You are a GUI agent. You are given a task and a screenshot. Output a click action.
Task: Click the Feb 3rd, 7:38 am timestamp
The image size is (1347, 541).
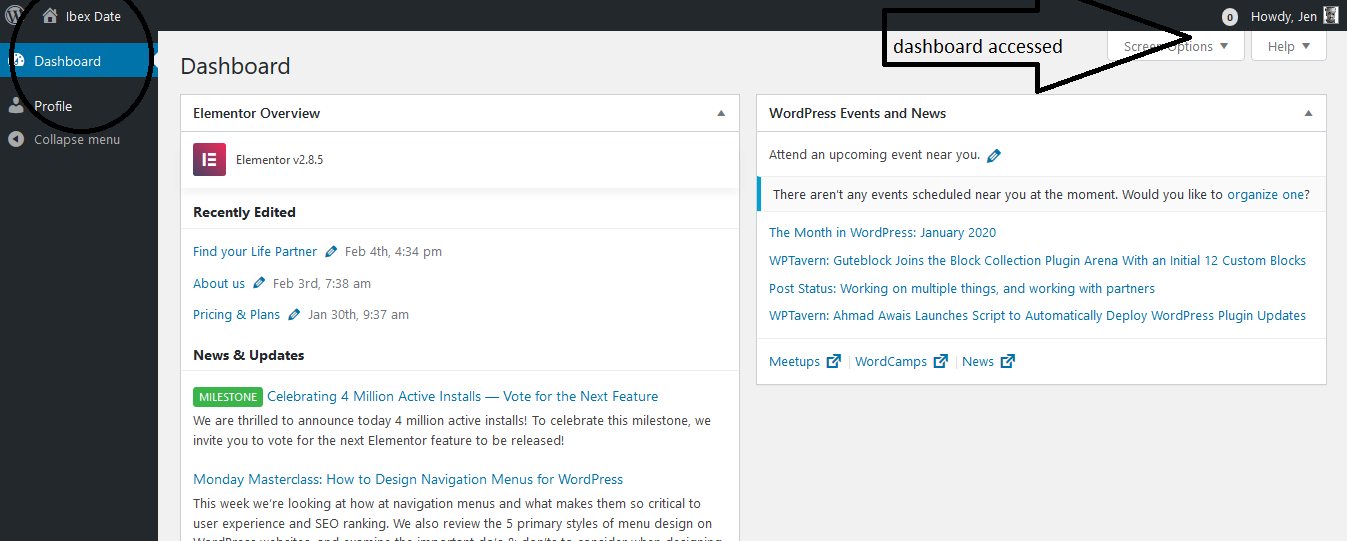click(322, 283)
